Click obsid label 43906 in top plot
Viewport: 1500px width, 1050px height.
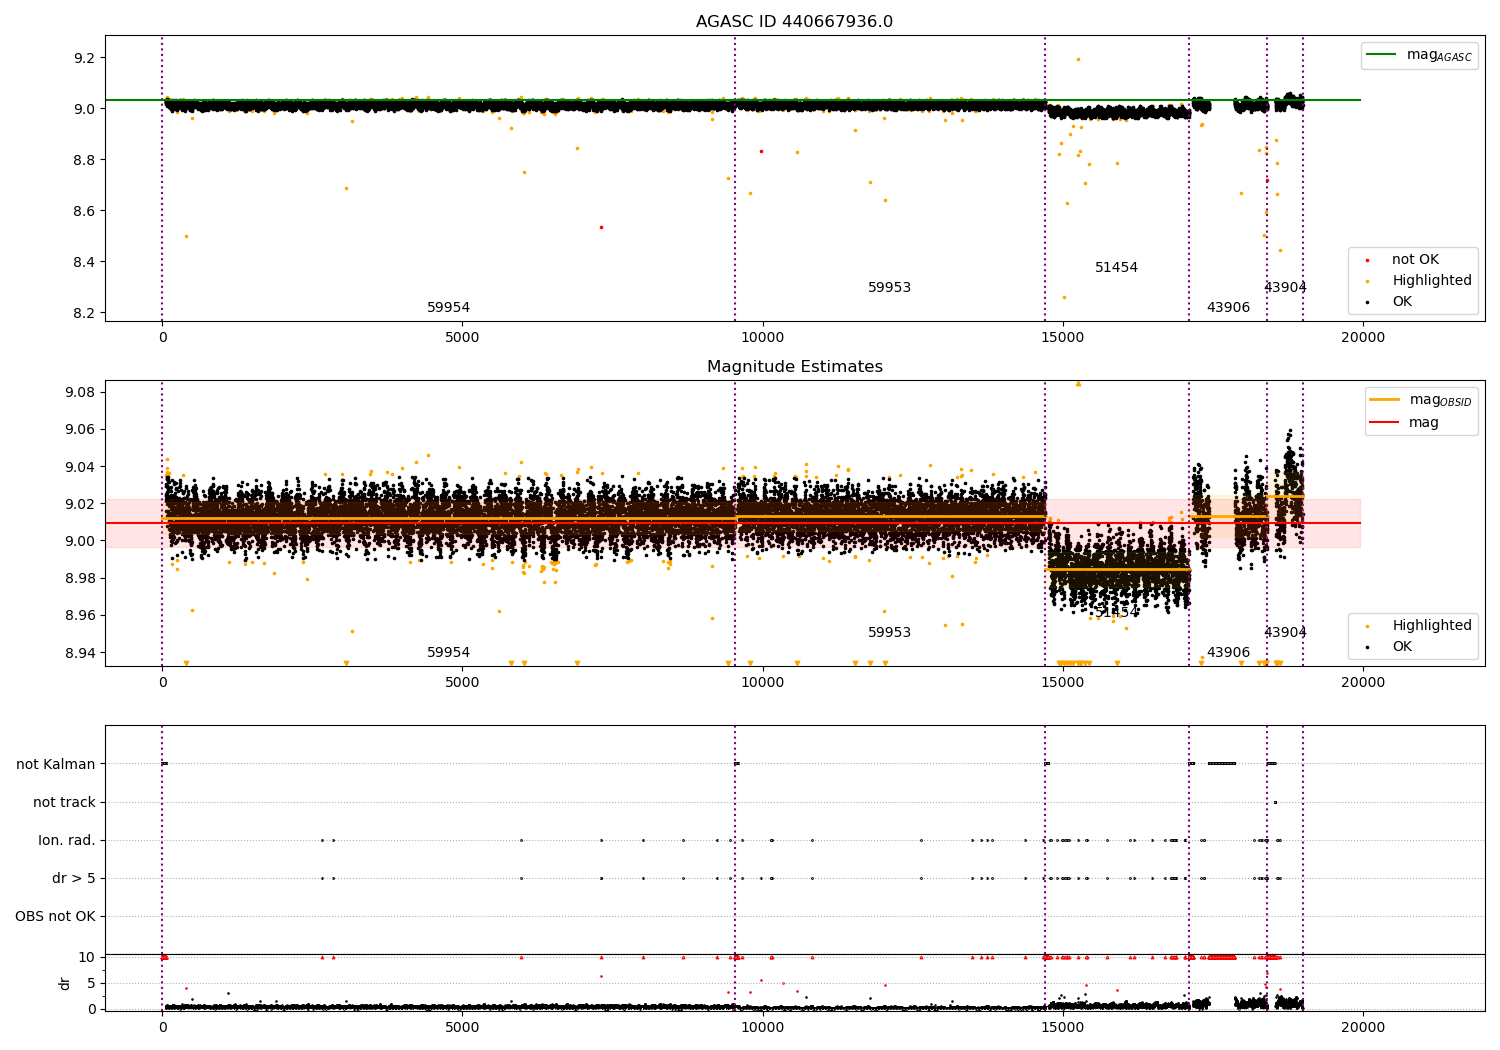click(x=1228, y=308)
